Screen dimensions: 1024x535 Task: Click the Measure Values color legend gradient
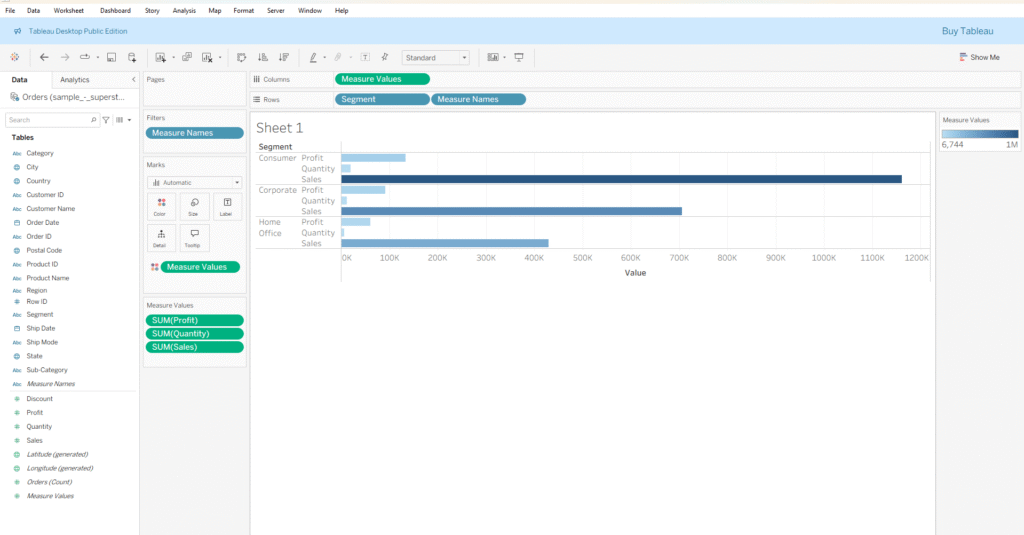(979, 133)
